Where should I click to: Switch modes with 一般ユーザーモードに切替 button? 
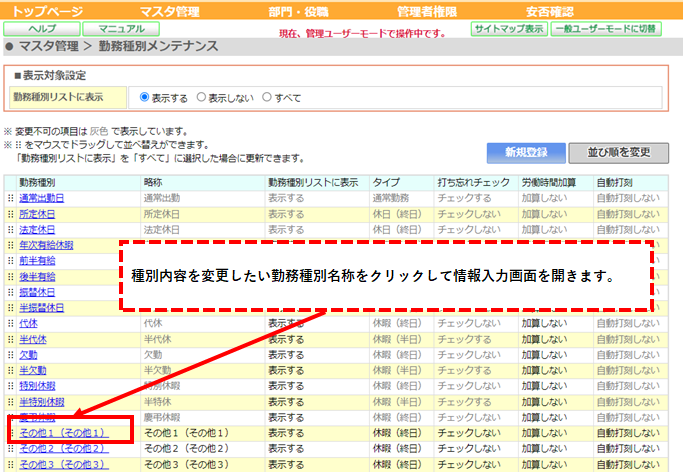click(x=606, y=29)
